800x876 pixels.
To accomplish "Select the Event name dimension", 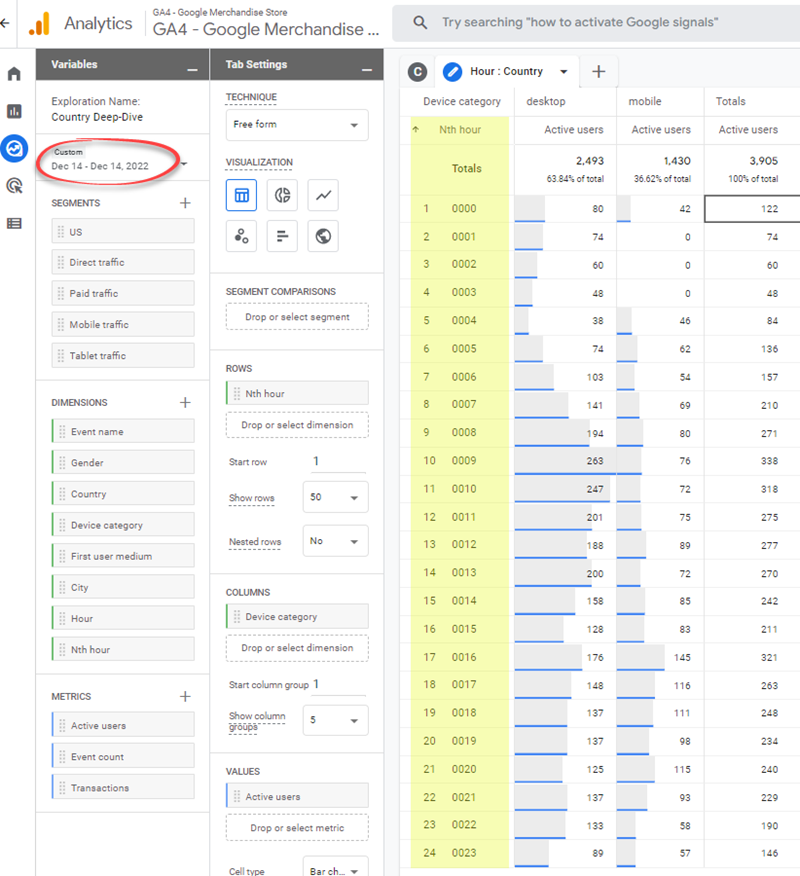I will (123, 431).
